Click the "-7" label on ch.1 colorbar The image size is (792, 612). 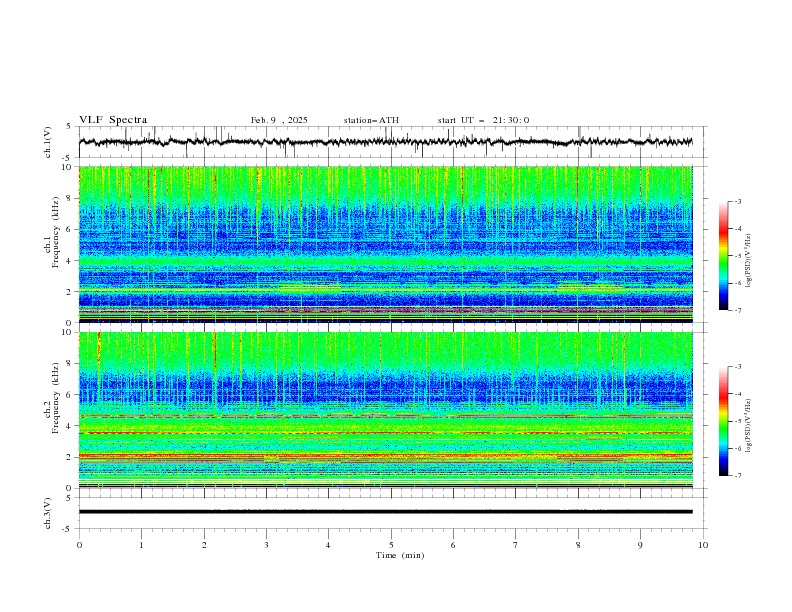pyautogui.click(x=737, y=310)
